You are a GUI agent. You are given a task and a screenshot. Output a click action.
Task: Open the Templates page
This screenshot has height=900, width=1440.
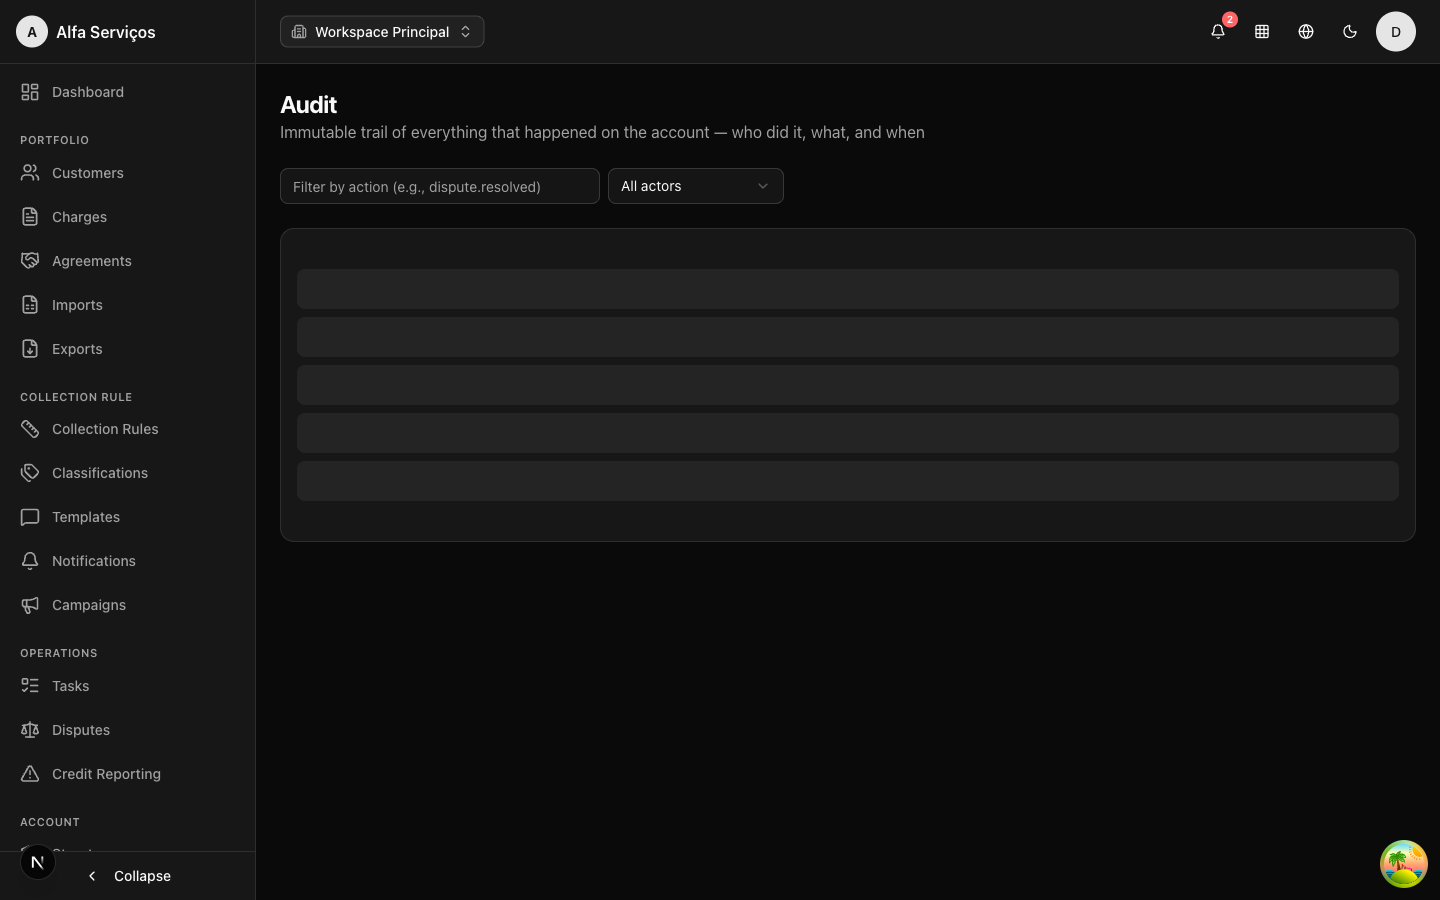(127, 517)
